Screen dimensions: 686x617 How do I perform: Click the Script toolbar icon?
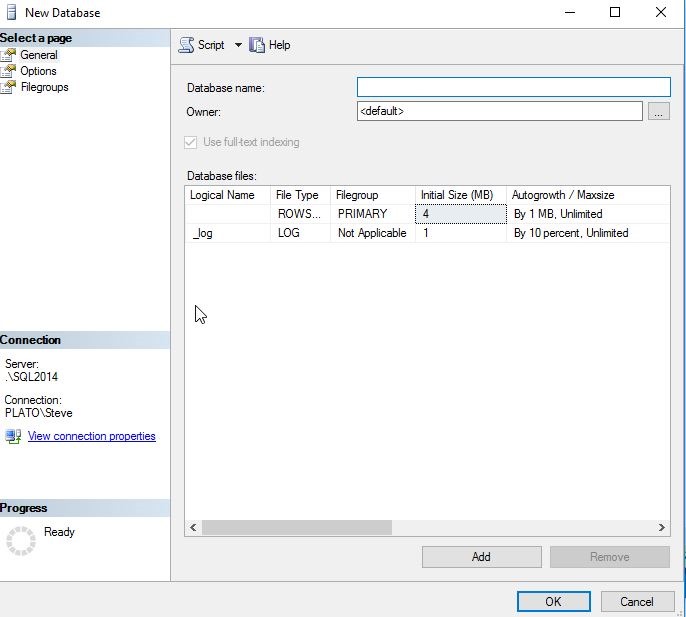point(186,45)
